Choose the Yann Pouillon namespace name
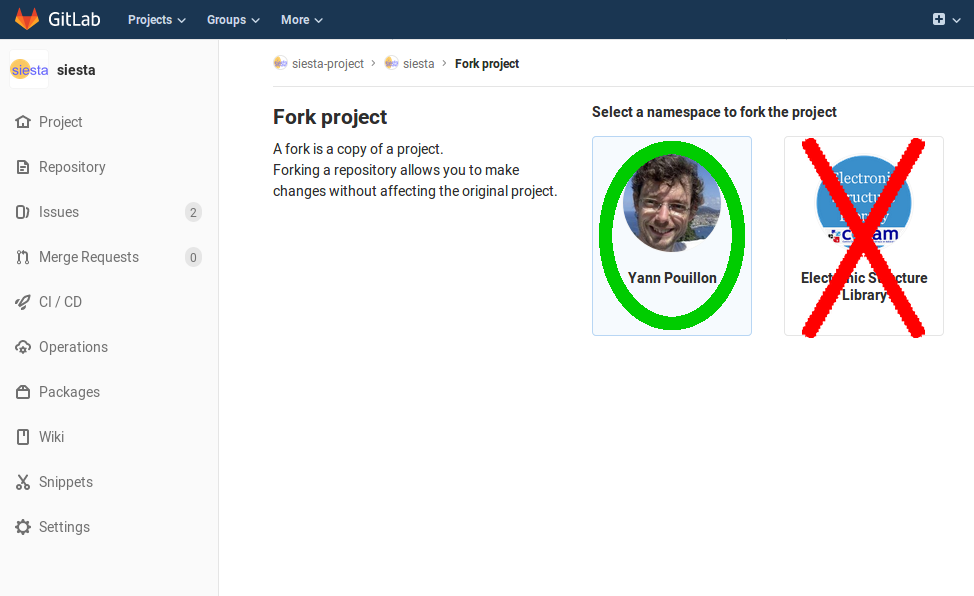The width and height of the screenshot is (974, 596). point(672,278)
